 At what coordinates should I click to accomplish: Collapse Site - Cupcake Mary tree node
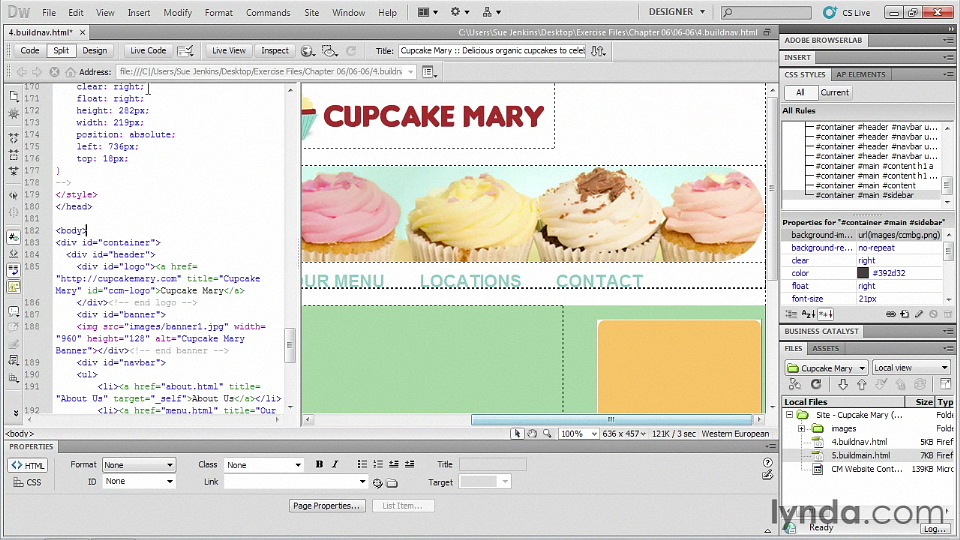coord(790,414)
